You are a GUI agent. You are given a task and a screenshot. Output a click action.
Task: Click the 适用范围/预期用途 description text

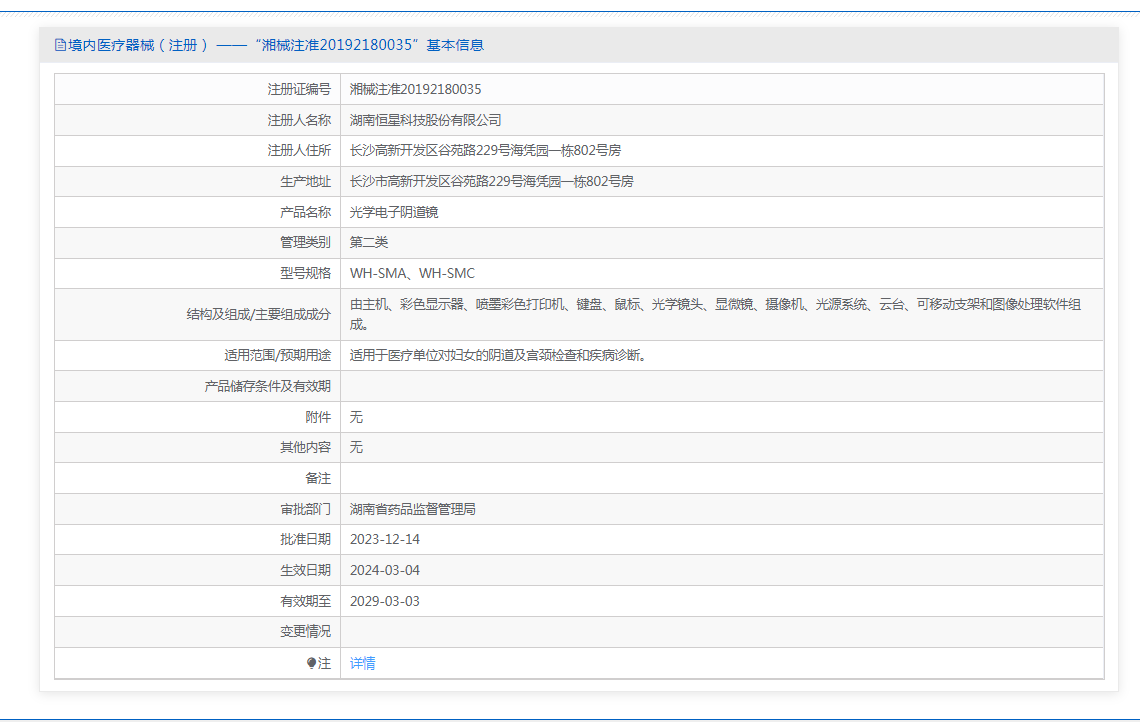pos(497,355)
